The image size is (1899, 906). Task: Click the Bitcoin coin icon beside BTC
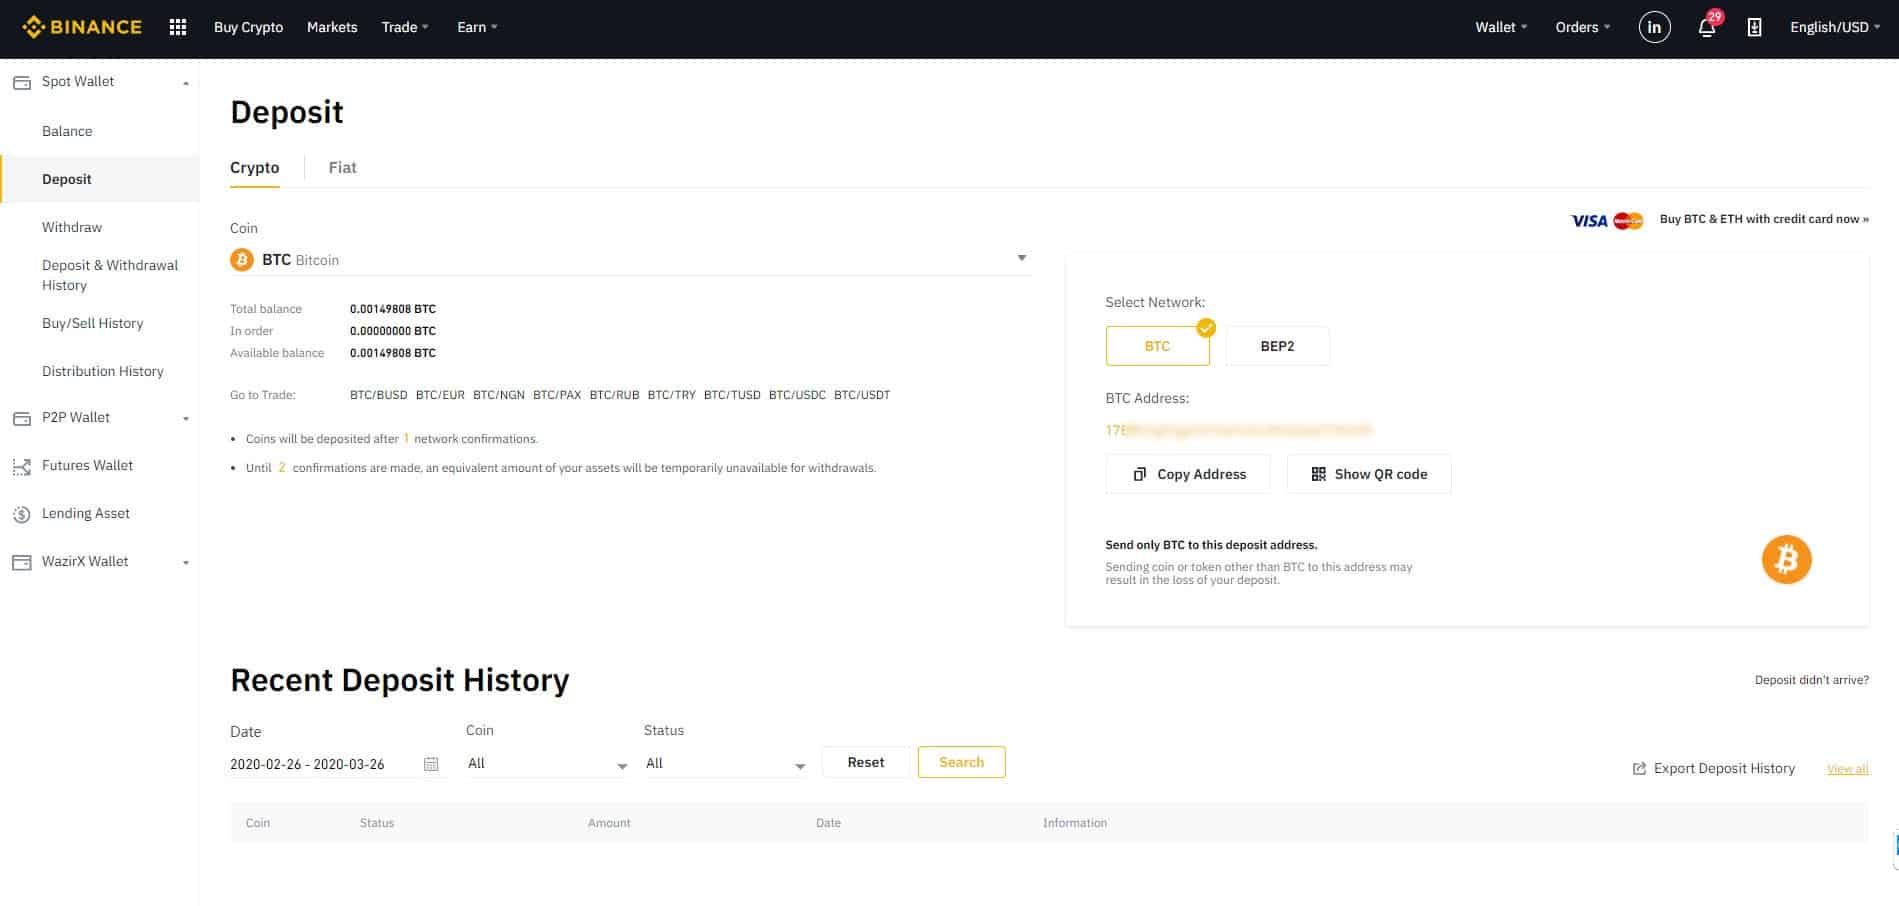tap(242, 260)
